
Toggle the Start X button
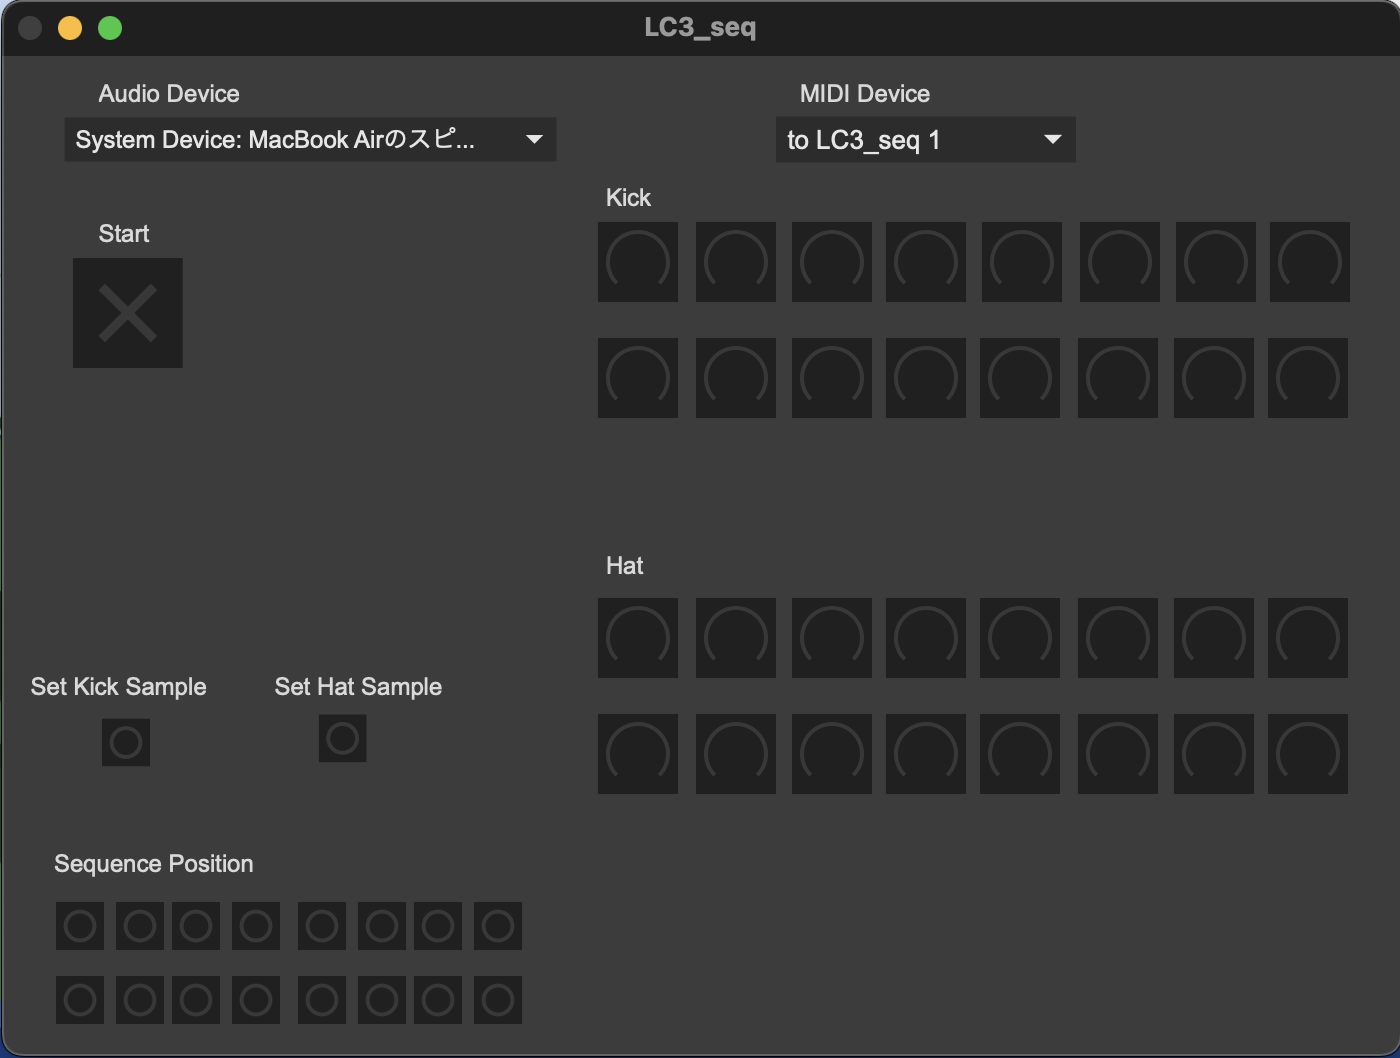click(128, 313)
